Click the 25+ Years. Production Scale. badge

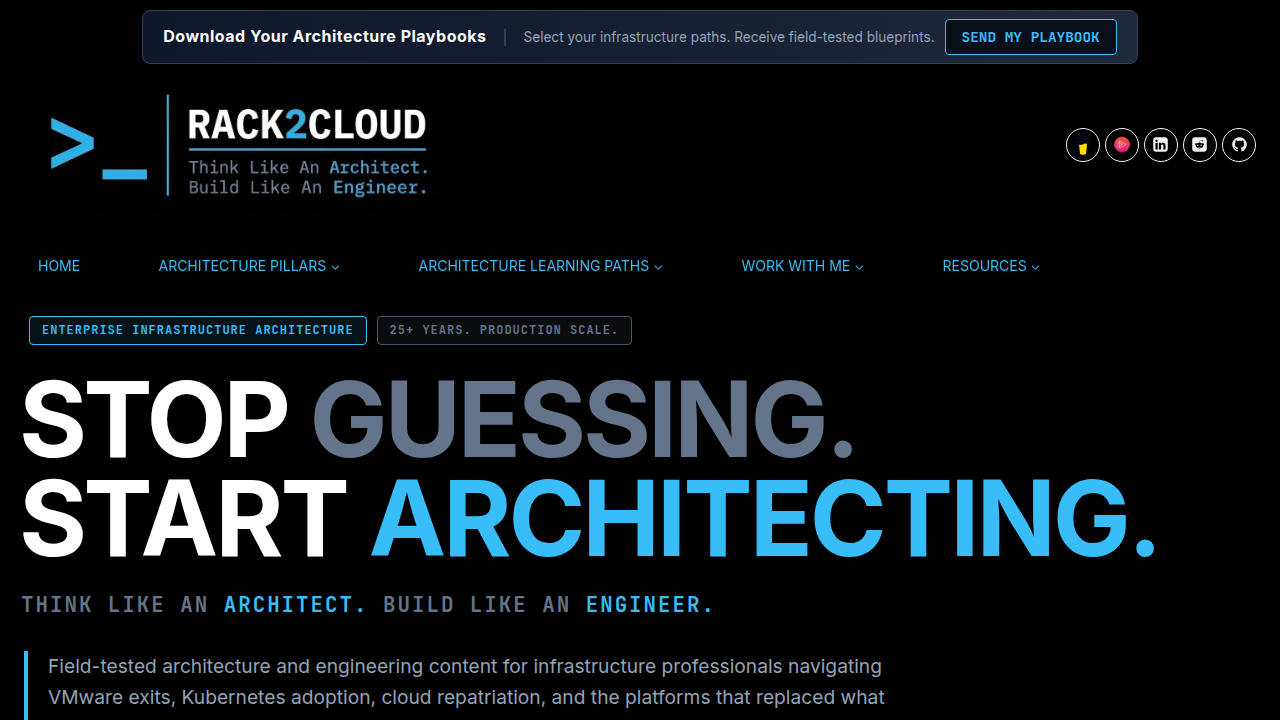point(504,330)
